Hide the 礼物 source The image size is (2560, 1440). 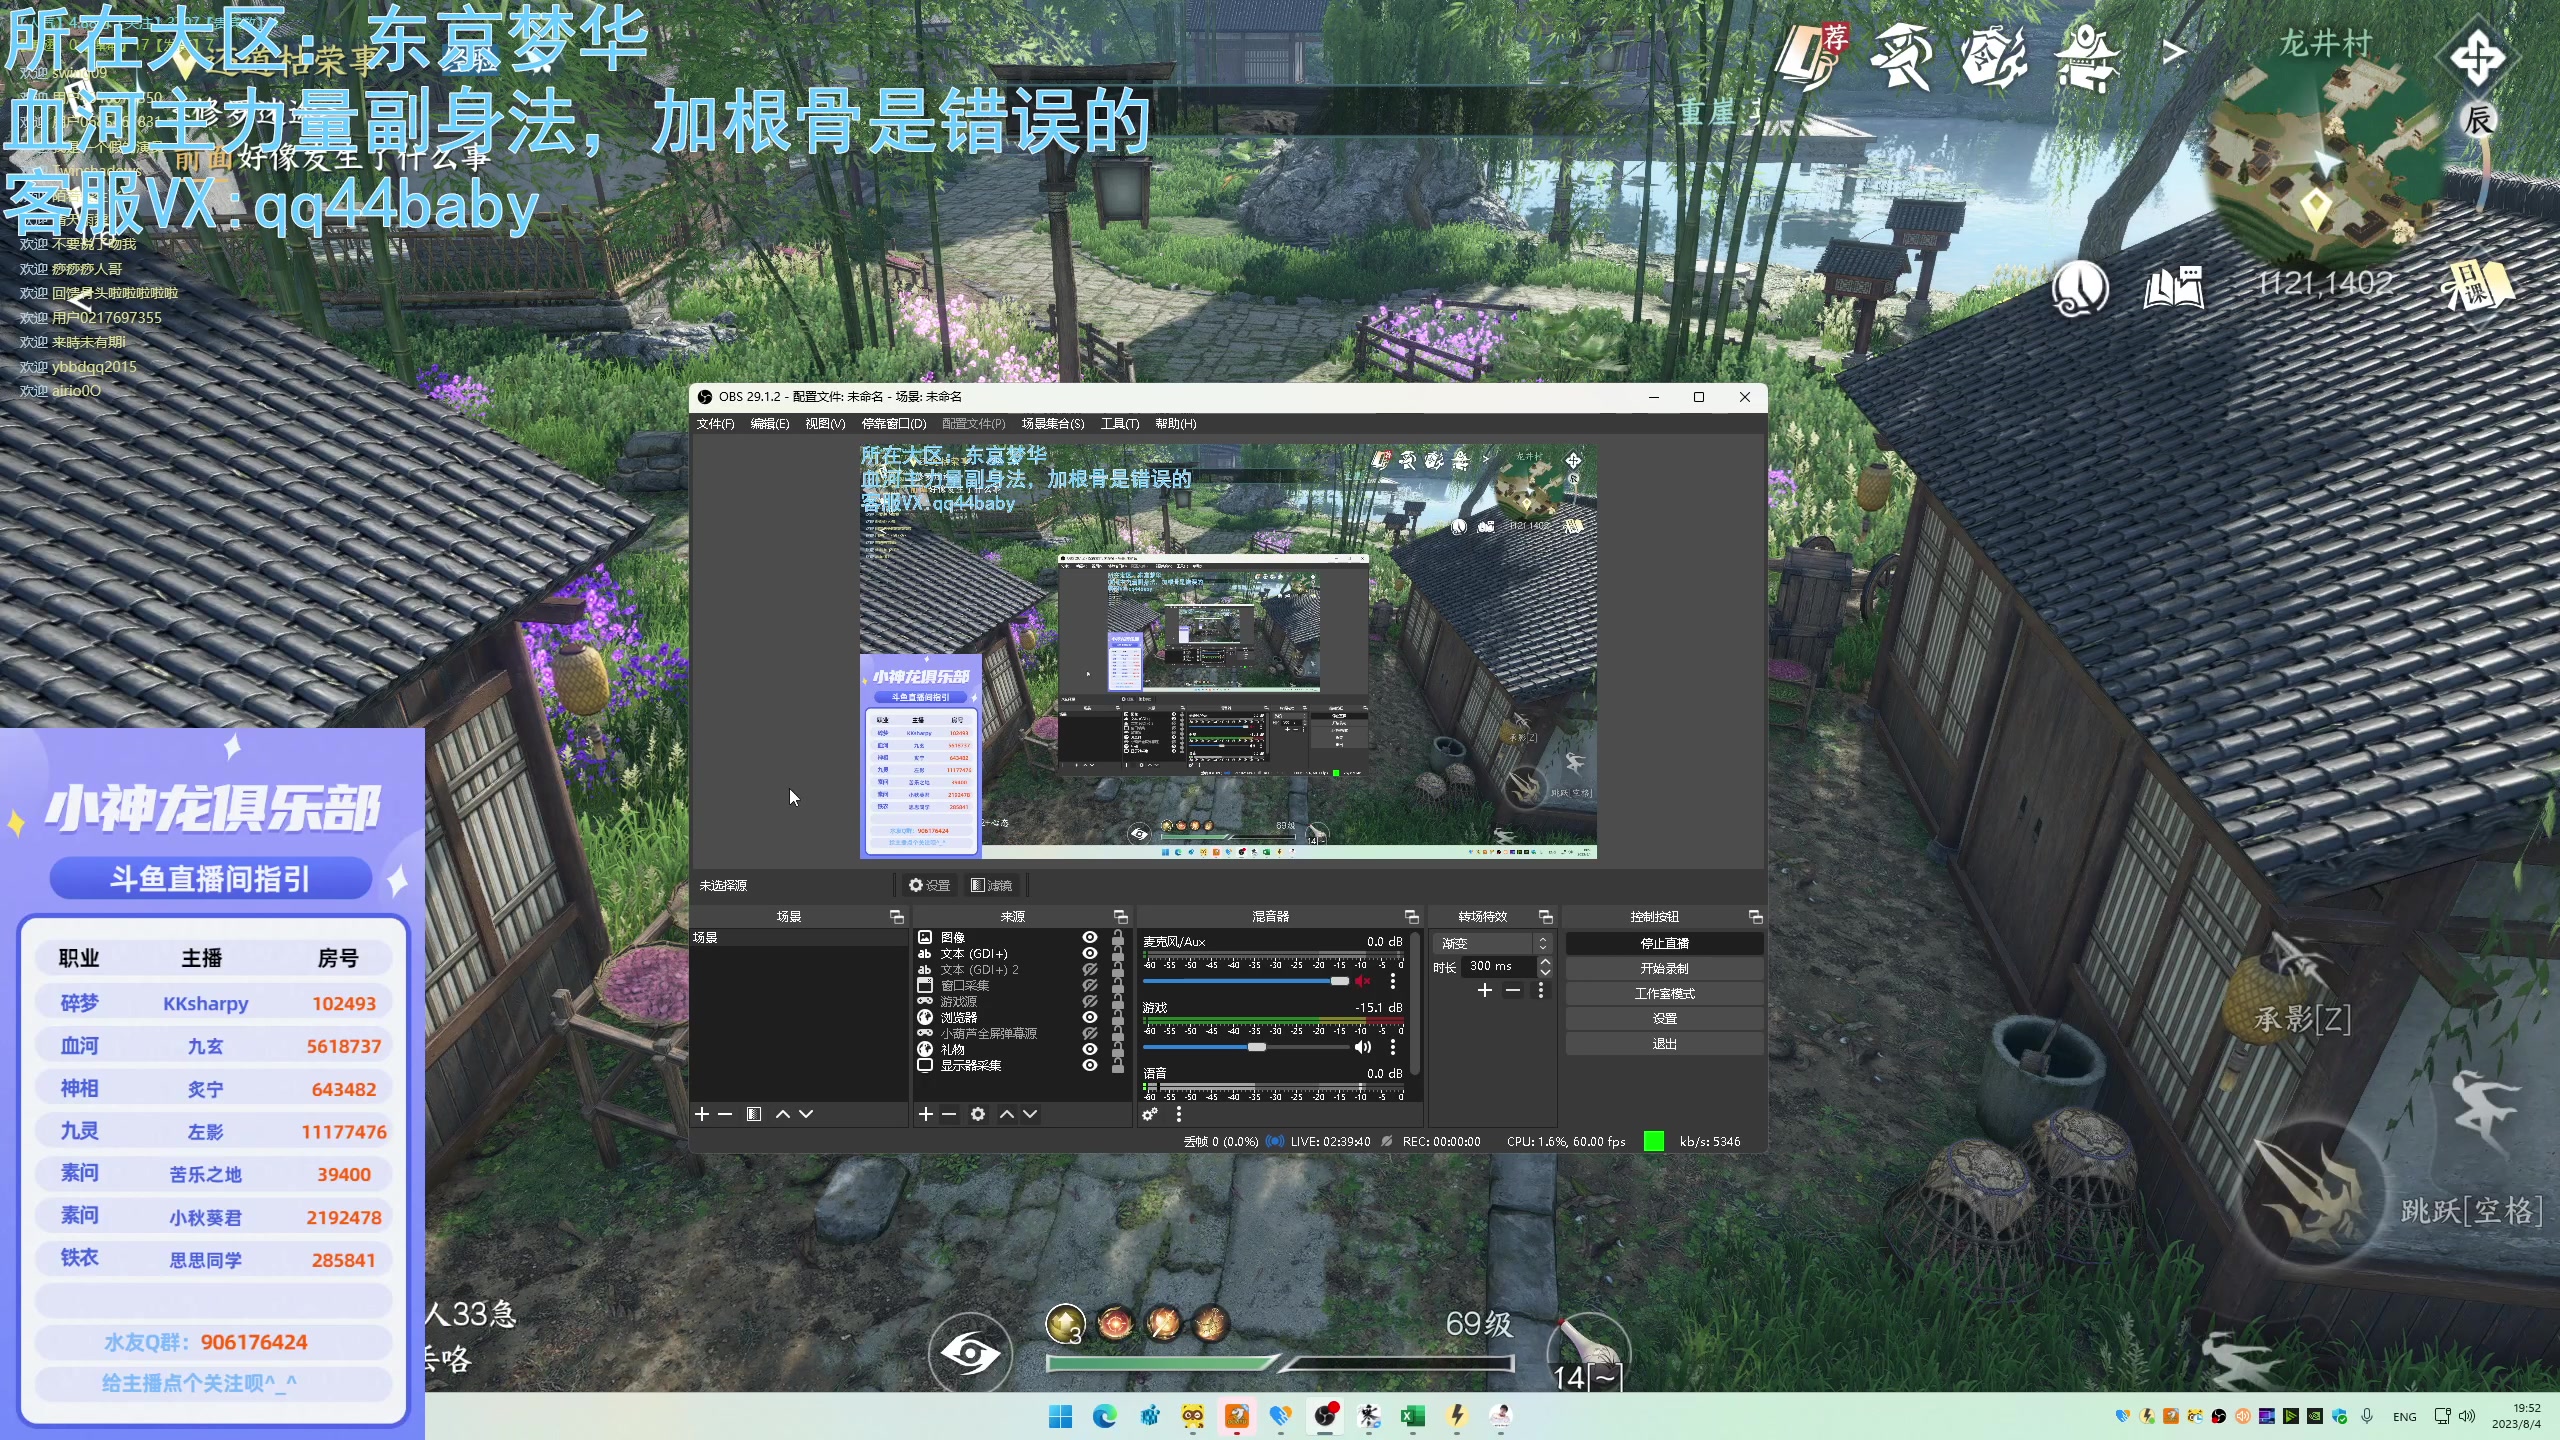point(1090,1050)
